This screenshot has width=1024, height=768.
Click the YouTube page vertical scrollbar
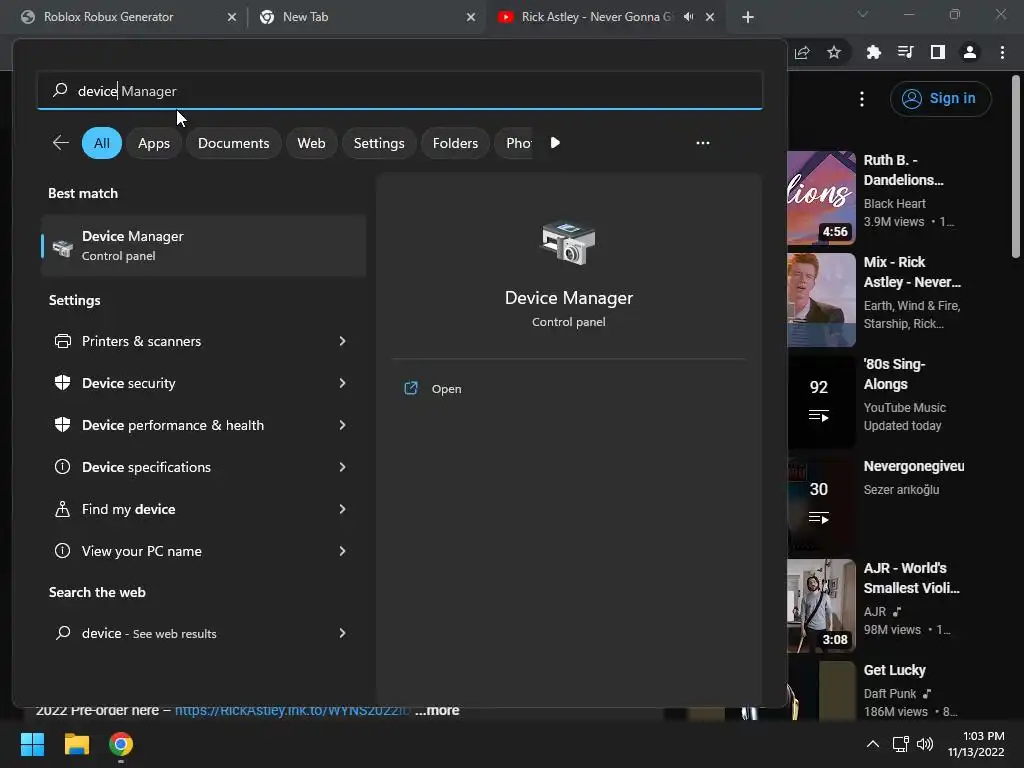click(1016, 167)
